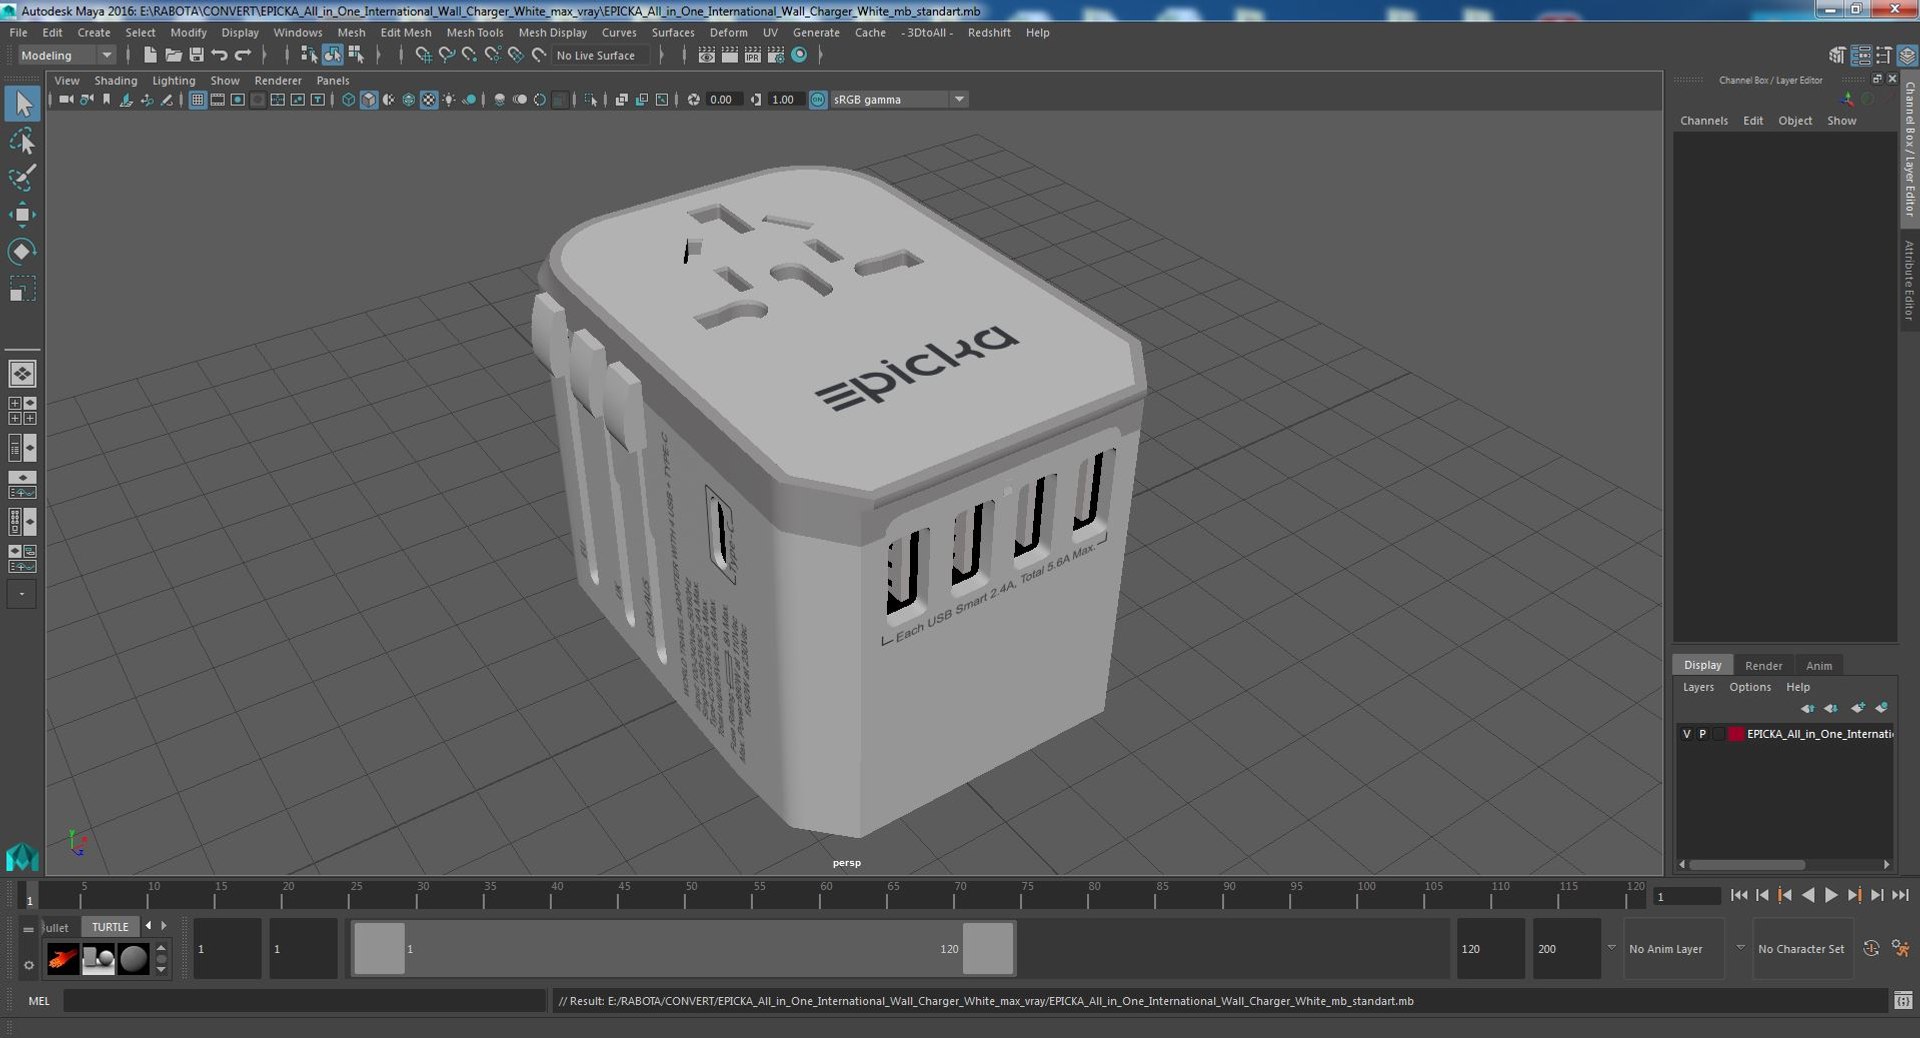The height and width of the screenshot is (1038, 1920).
Task: Toggle textured display in viewport
Action: 429,99
